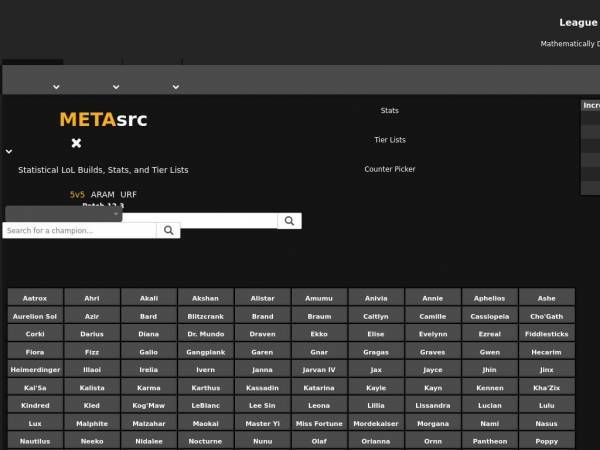Choose the Alistar champion button

262,297
